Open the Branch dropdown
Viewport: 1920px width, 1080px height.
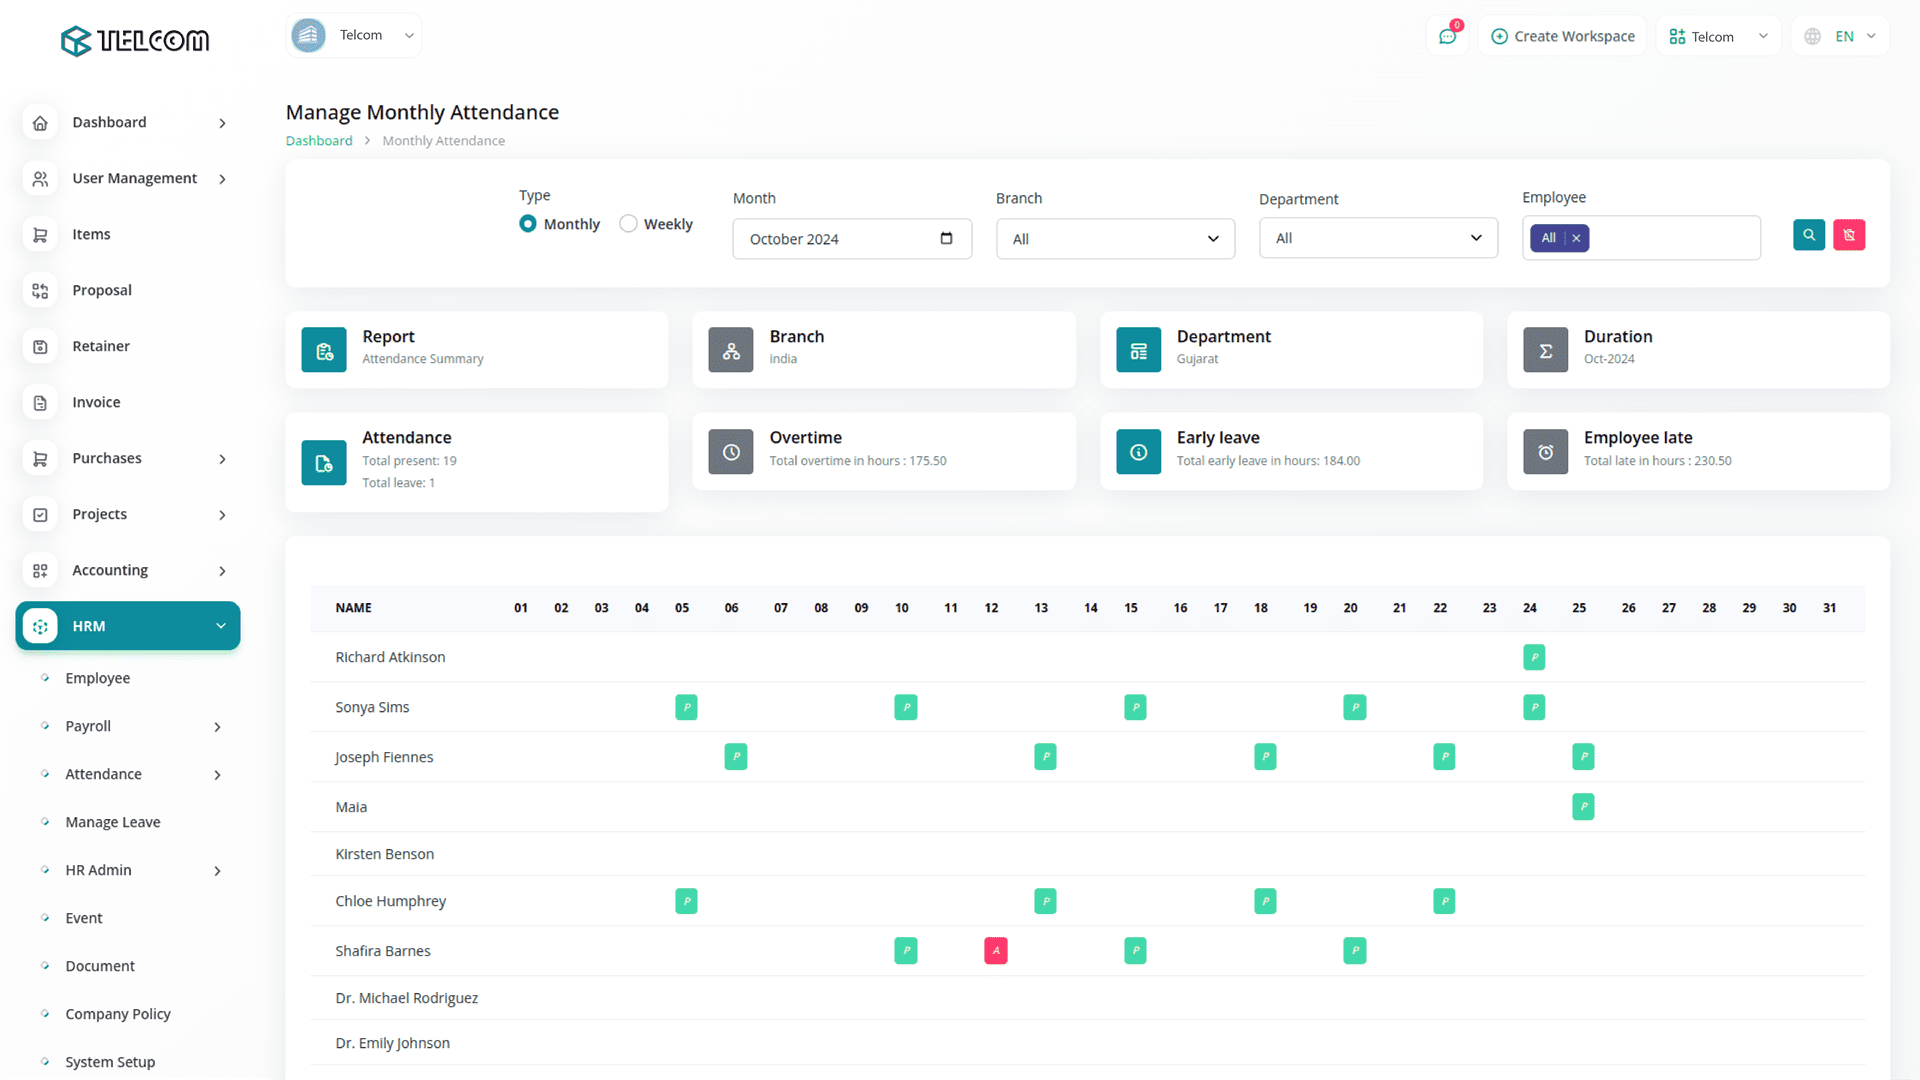pos(1115,239)
